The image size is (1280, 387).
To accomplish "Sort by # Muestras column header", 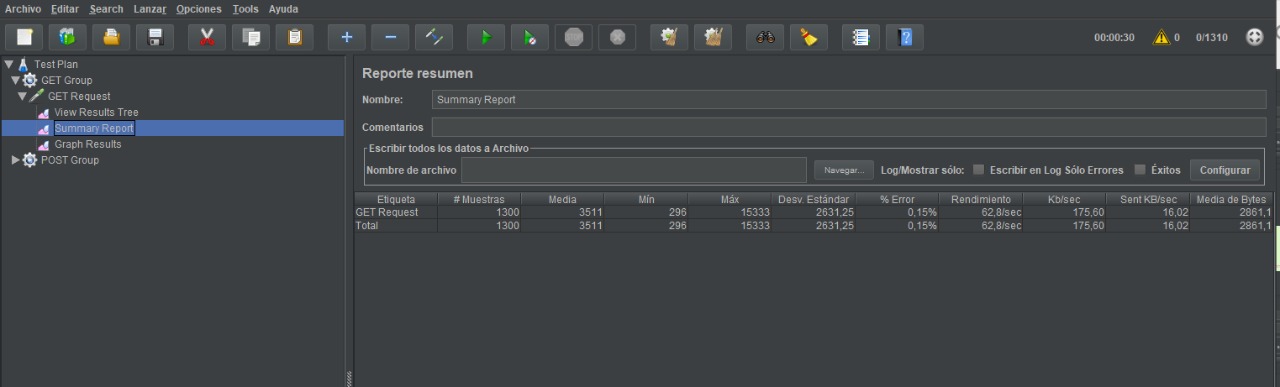I will (479, 199).
